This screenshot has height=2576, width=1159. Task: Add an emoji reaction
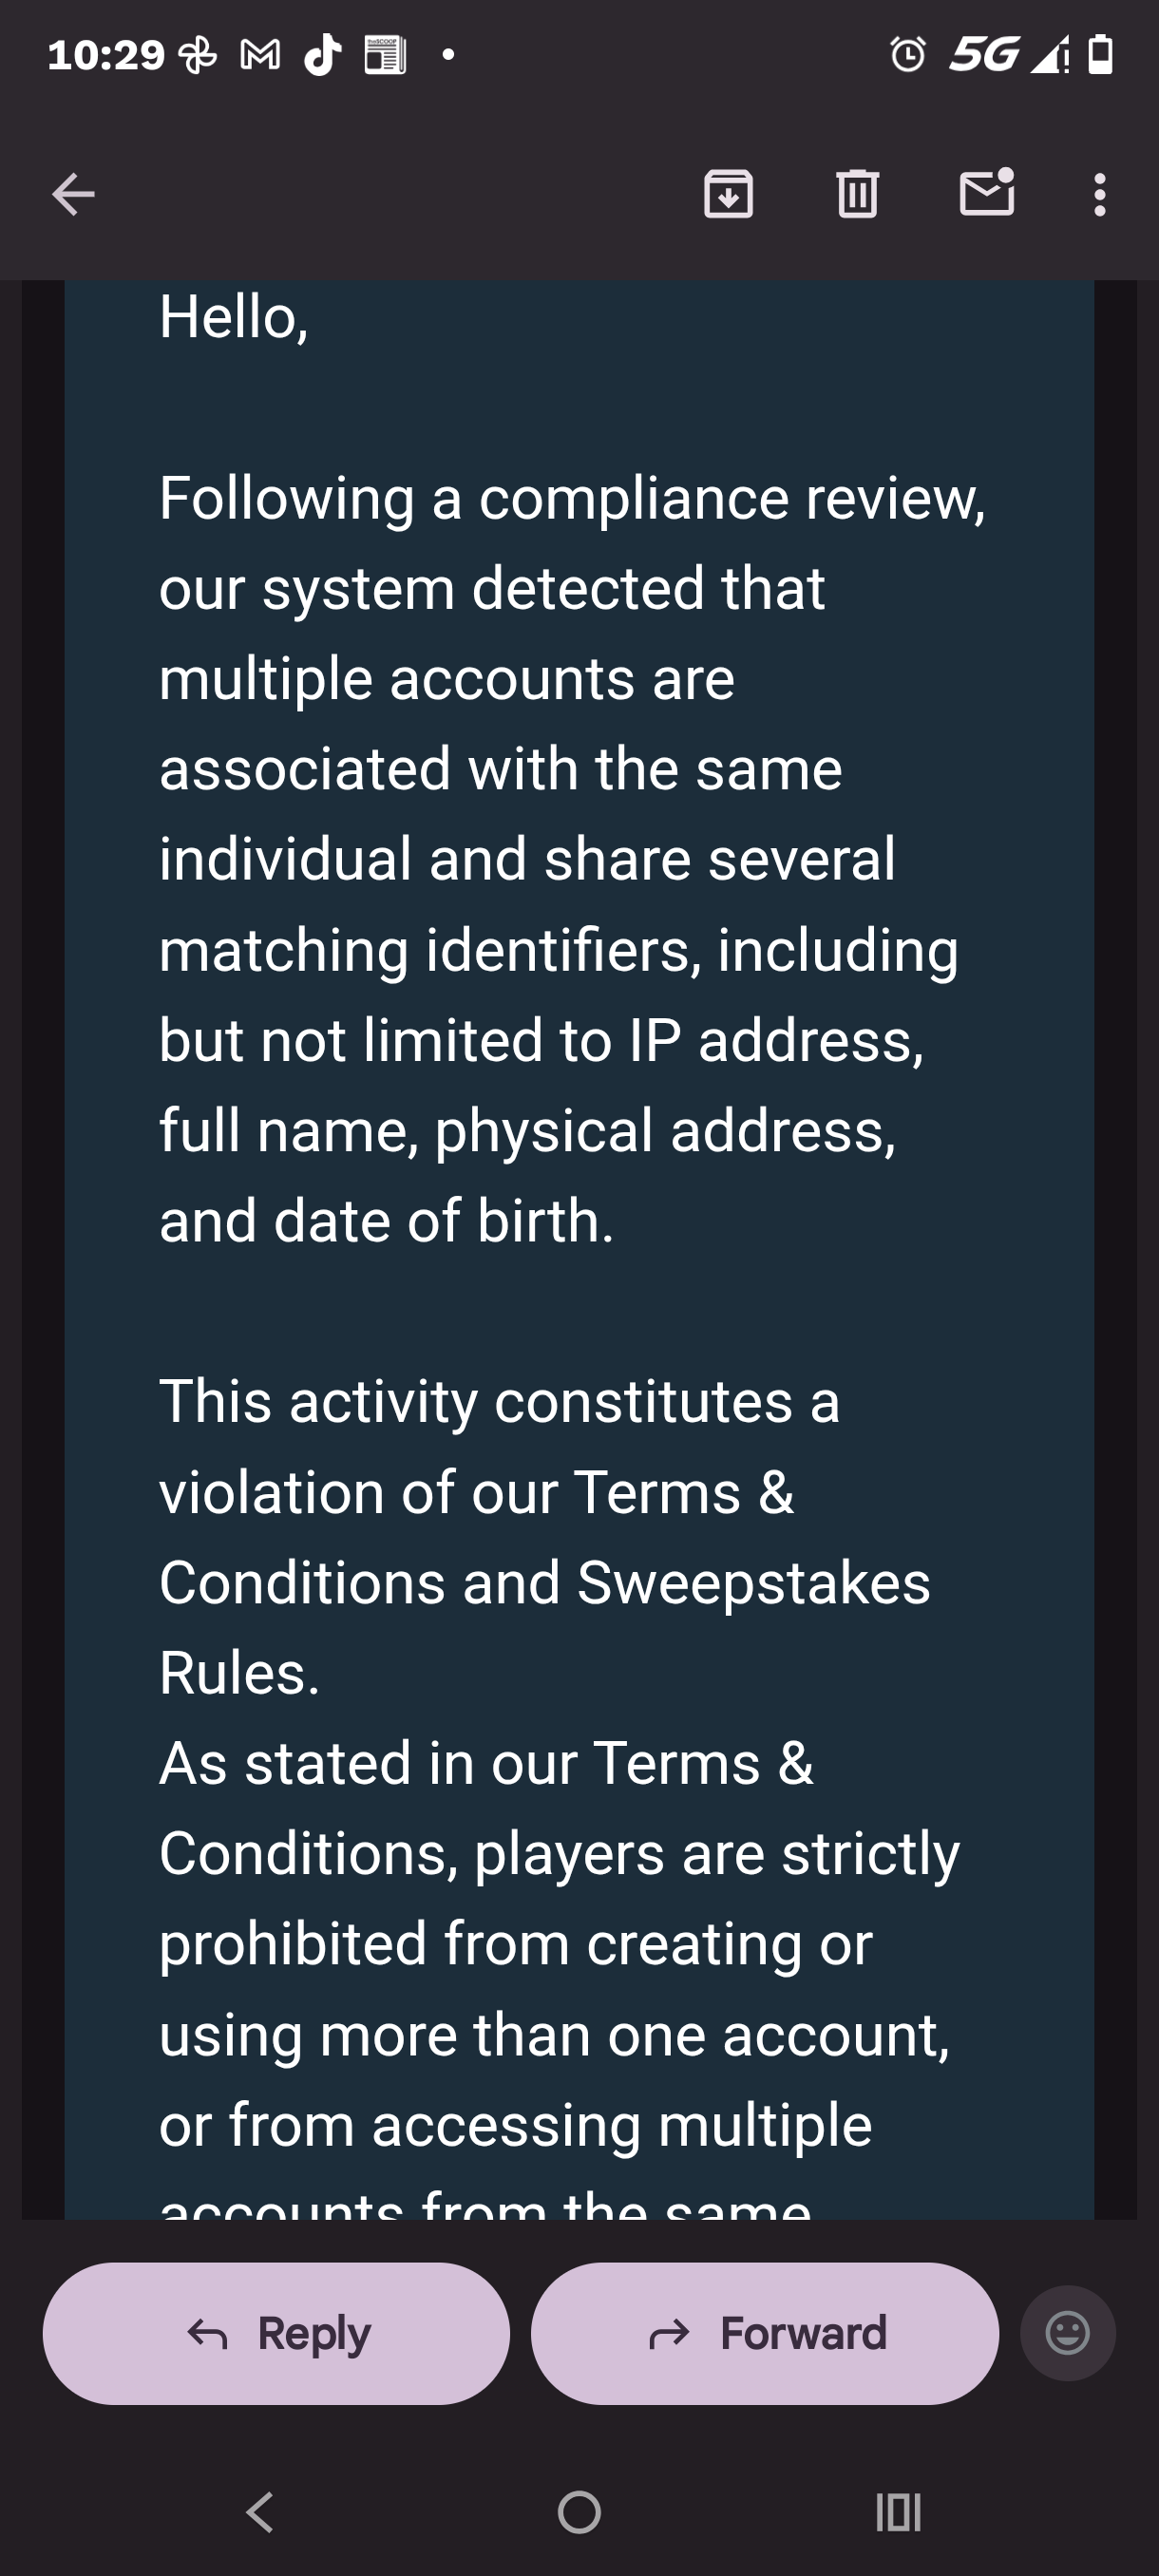click(1067, 2333)
